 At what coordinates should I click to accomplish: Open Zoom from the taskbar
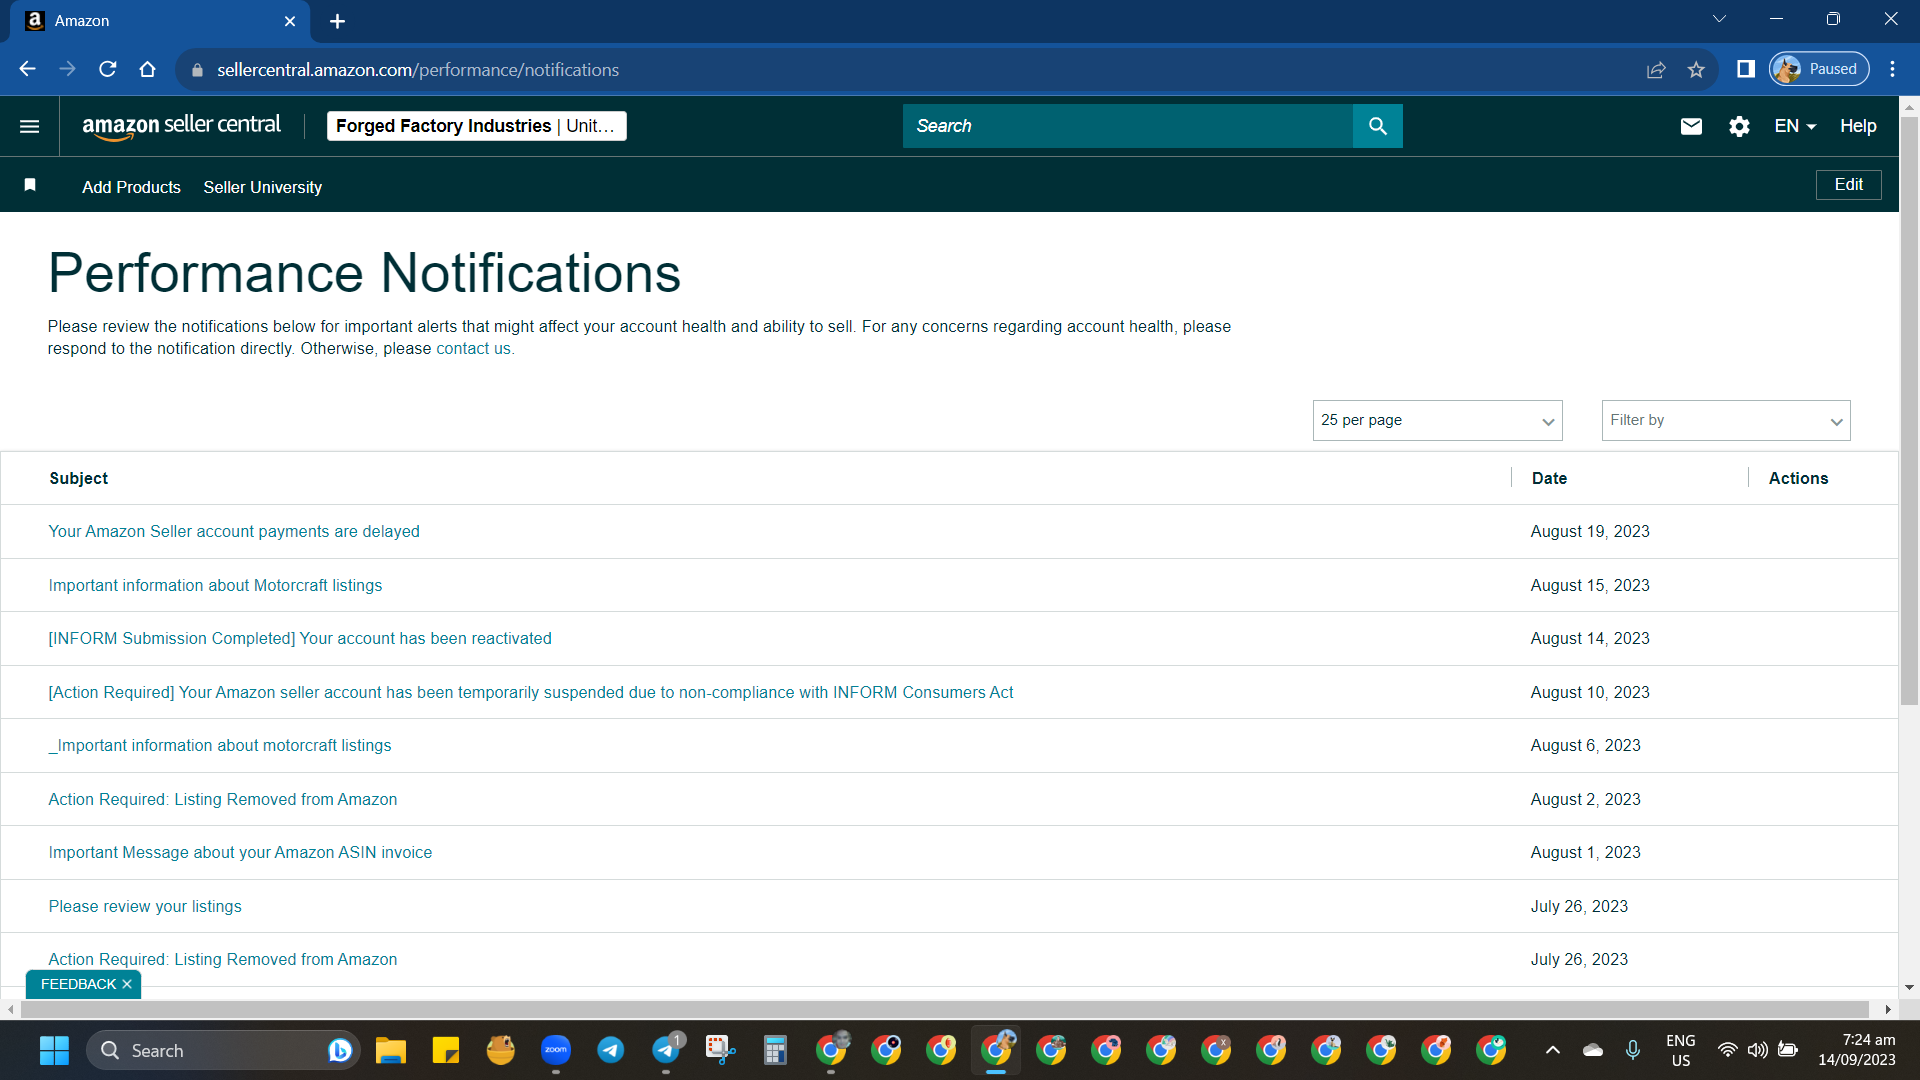click(x=555, y=1050)
